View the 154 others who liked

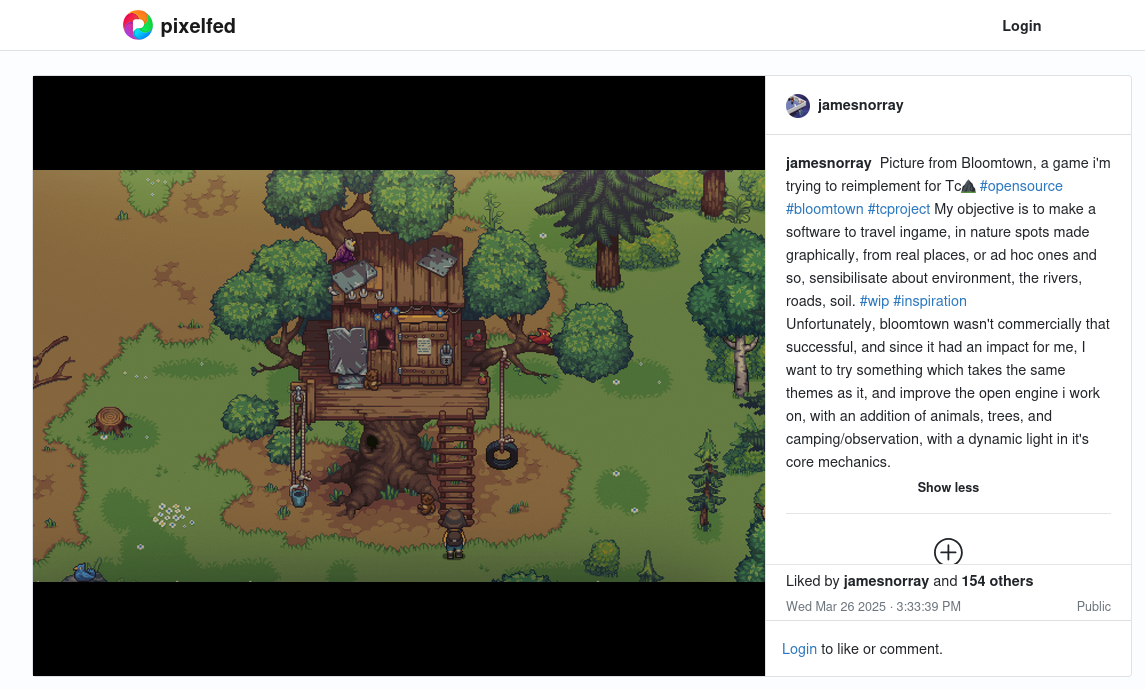pos(997,581)
